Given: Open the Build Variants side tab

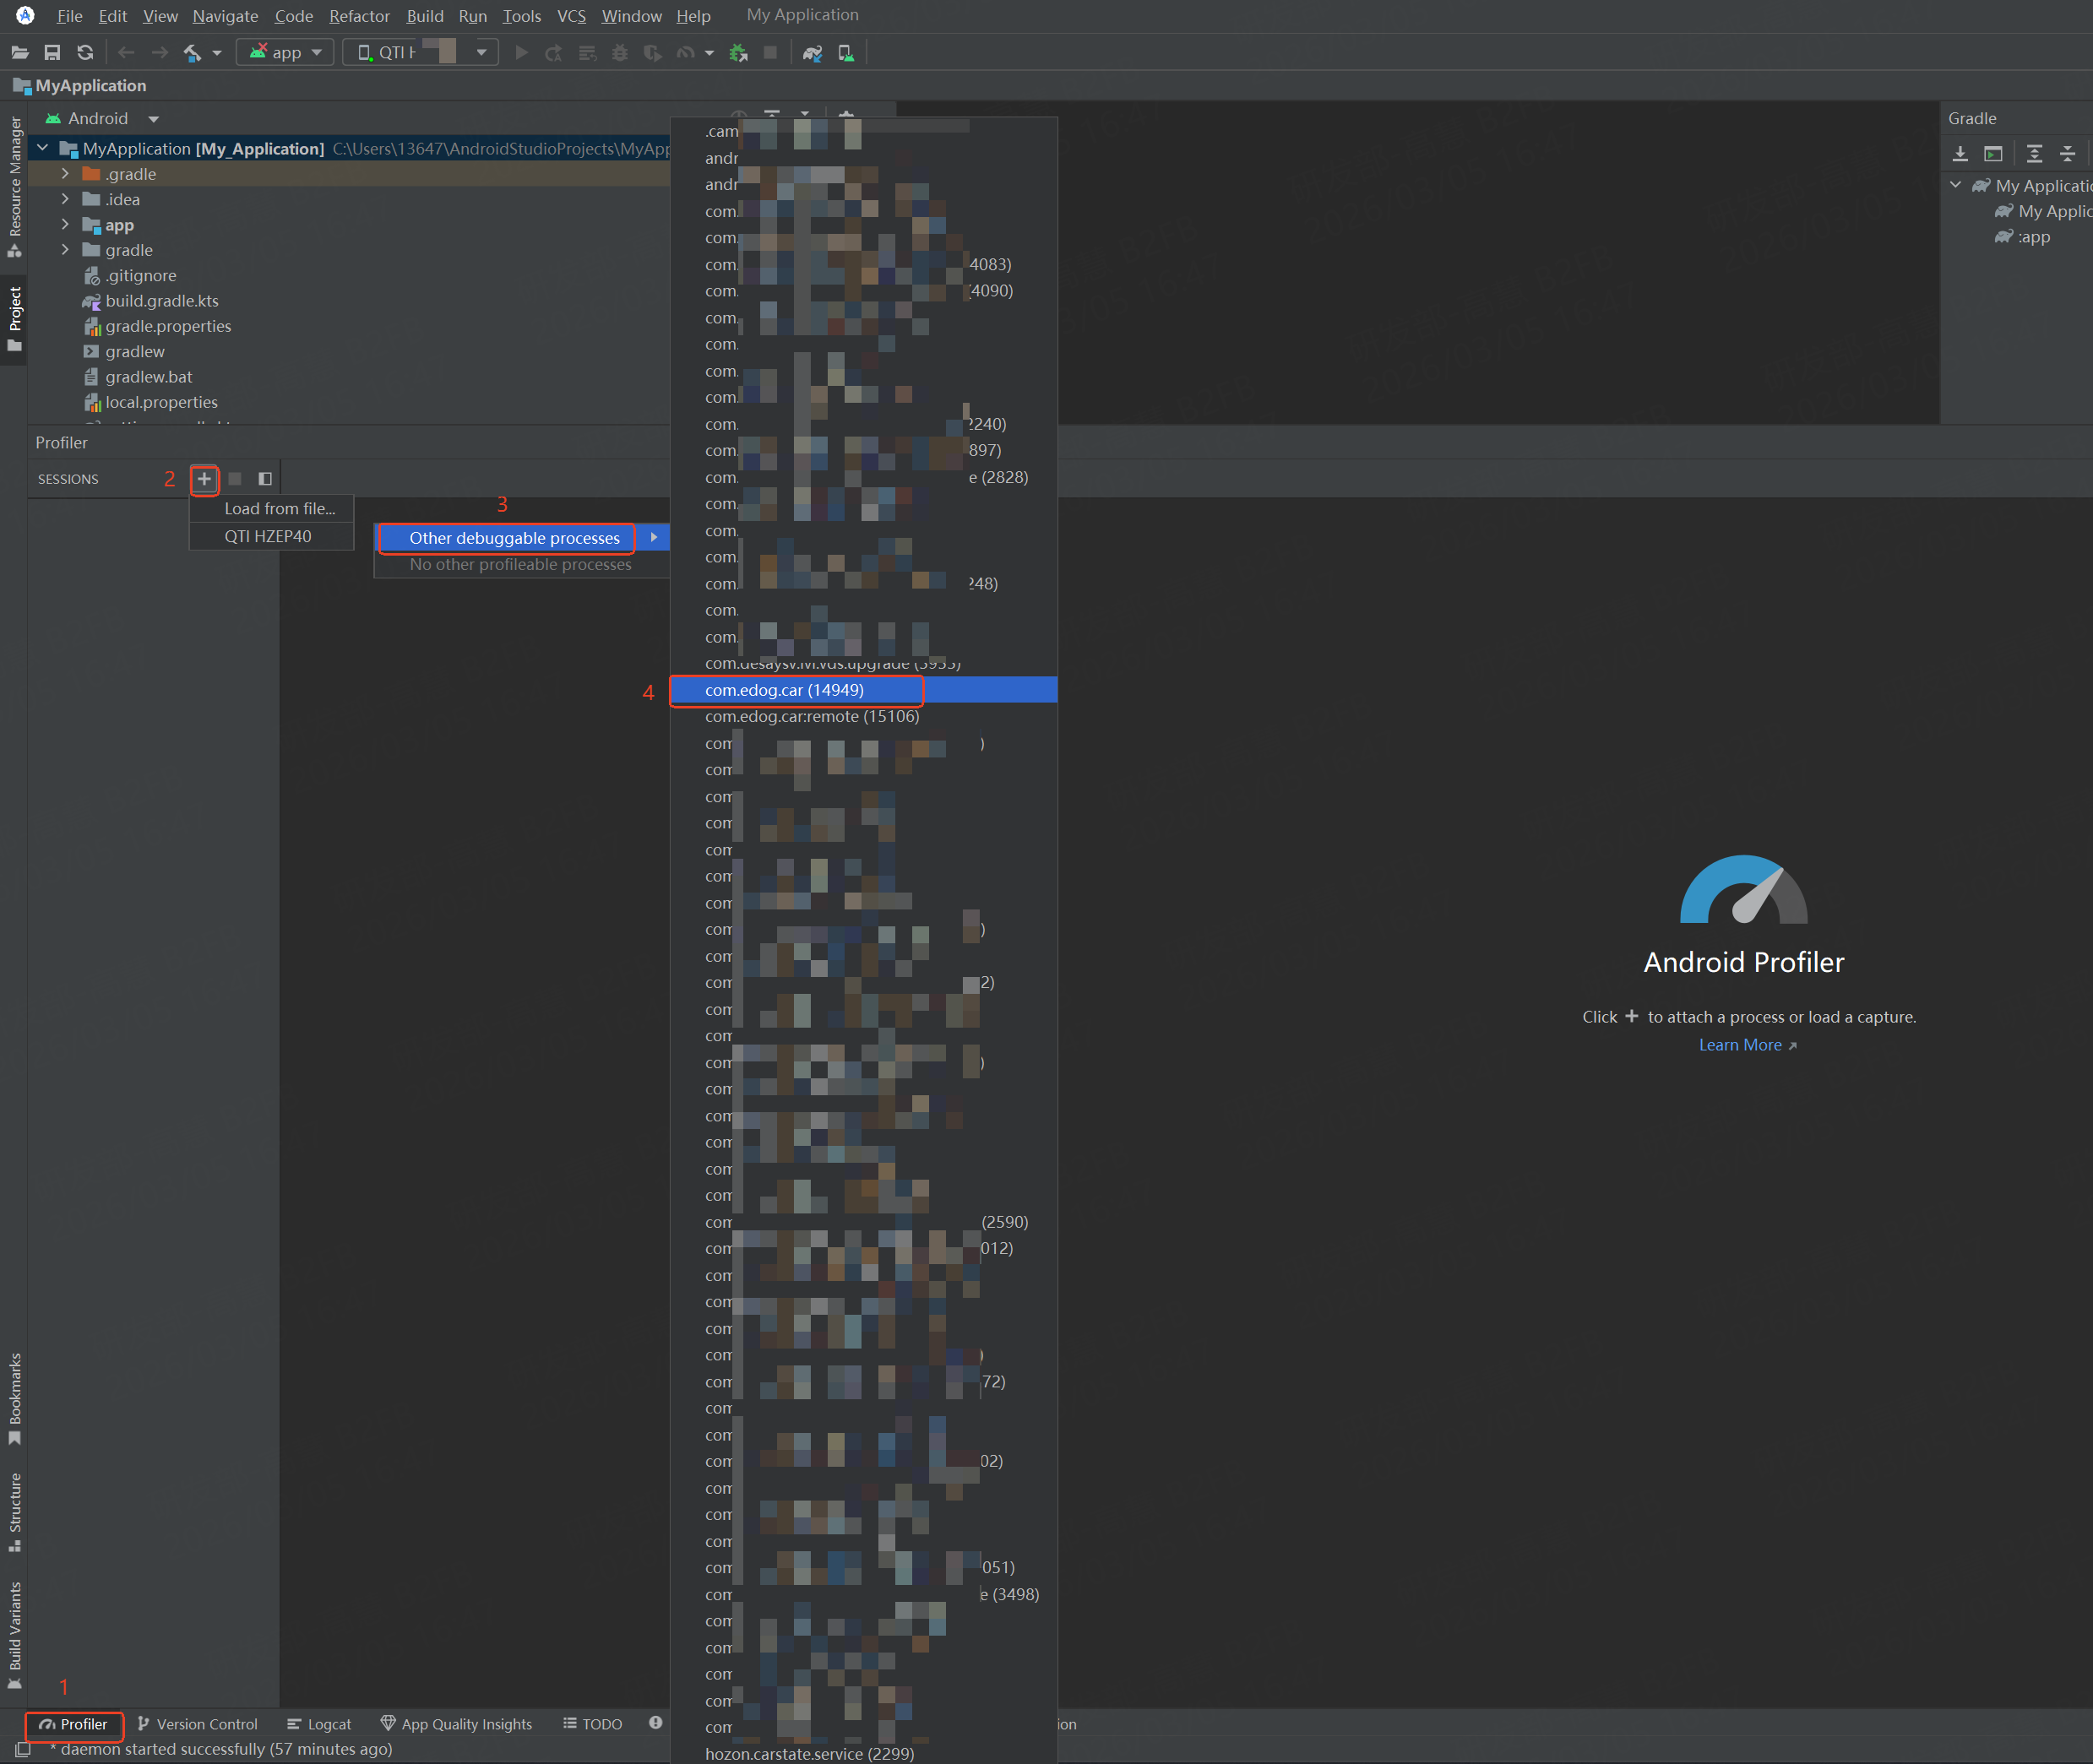Looking at the screenshot, I should click(x=15, y=1635).
